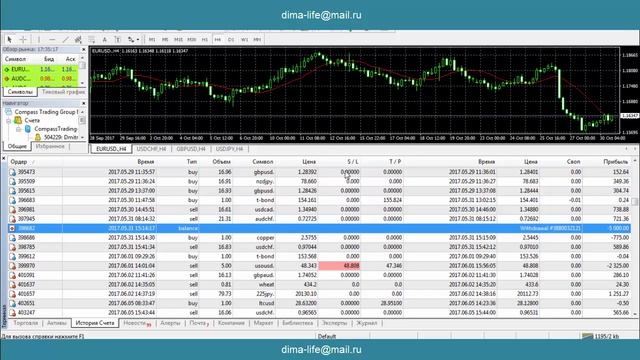Sort history by Тип column header
This screenshot has width=640, height=360.
tap(192, 162)
